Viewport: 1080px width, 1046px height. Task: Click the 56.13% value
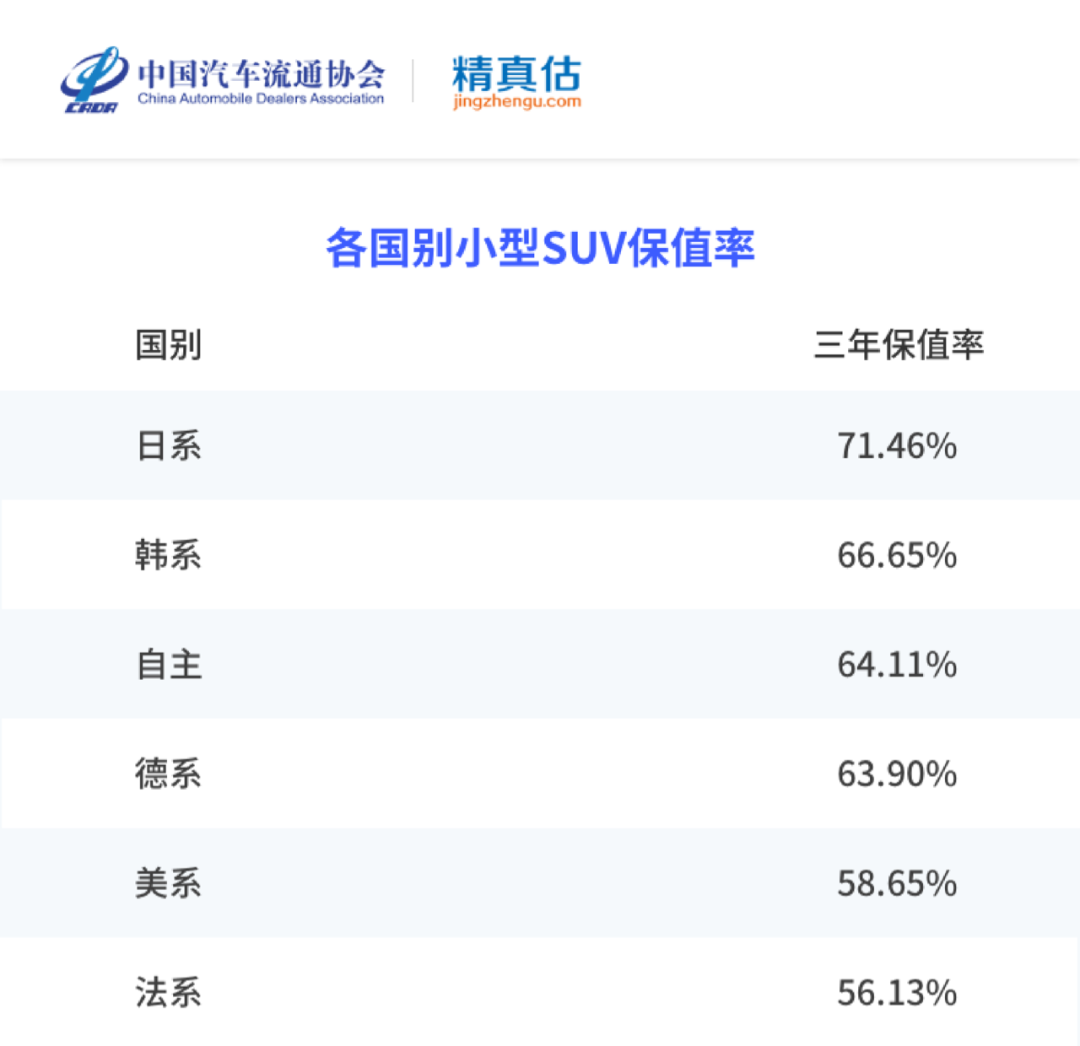[x=897, y=992]
